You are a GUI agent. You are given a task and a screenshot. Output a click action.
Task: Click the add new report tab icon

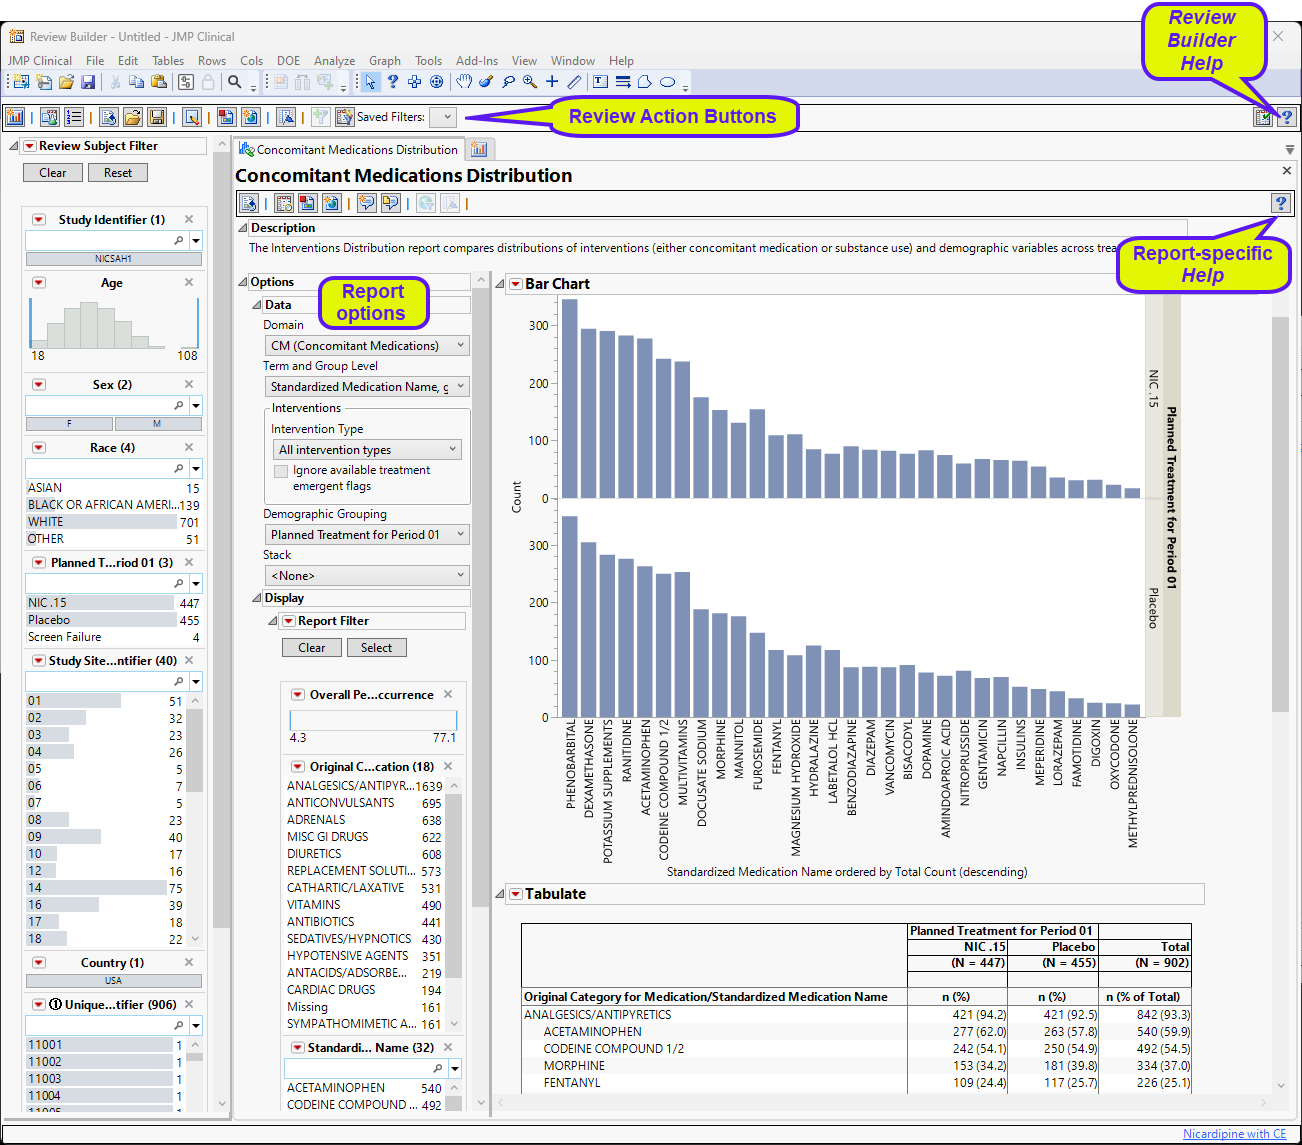click(x=479, y=149)
